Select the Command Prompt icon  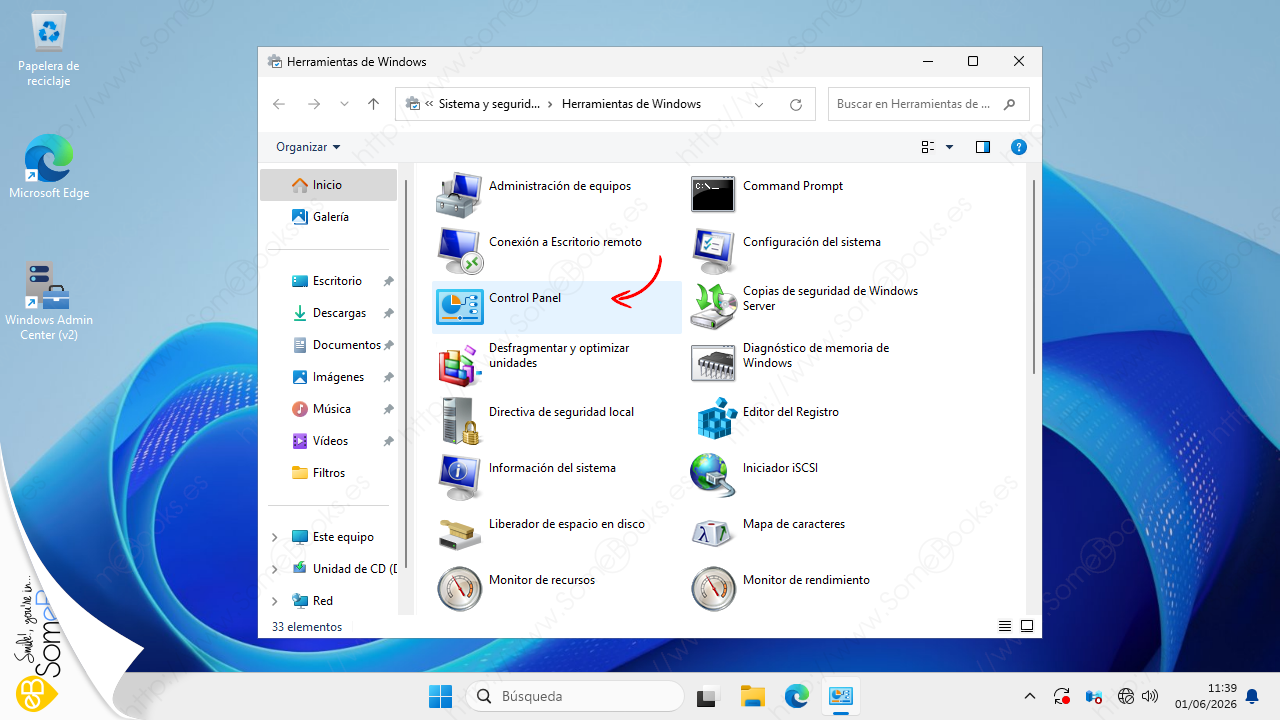[x=713, y=194]
